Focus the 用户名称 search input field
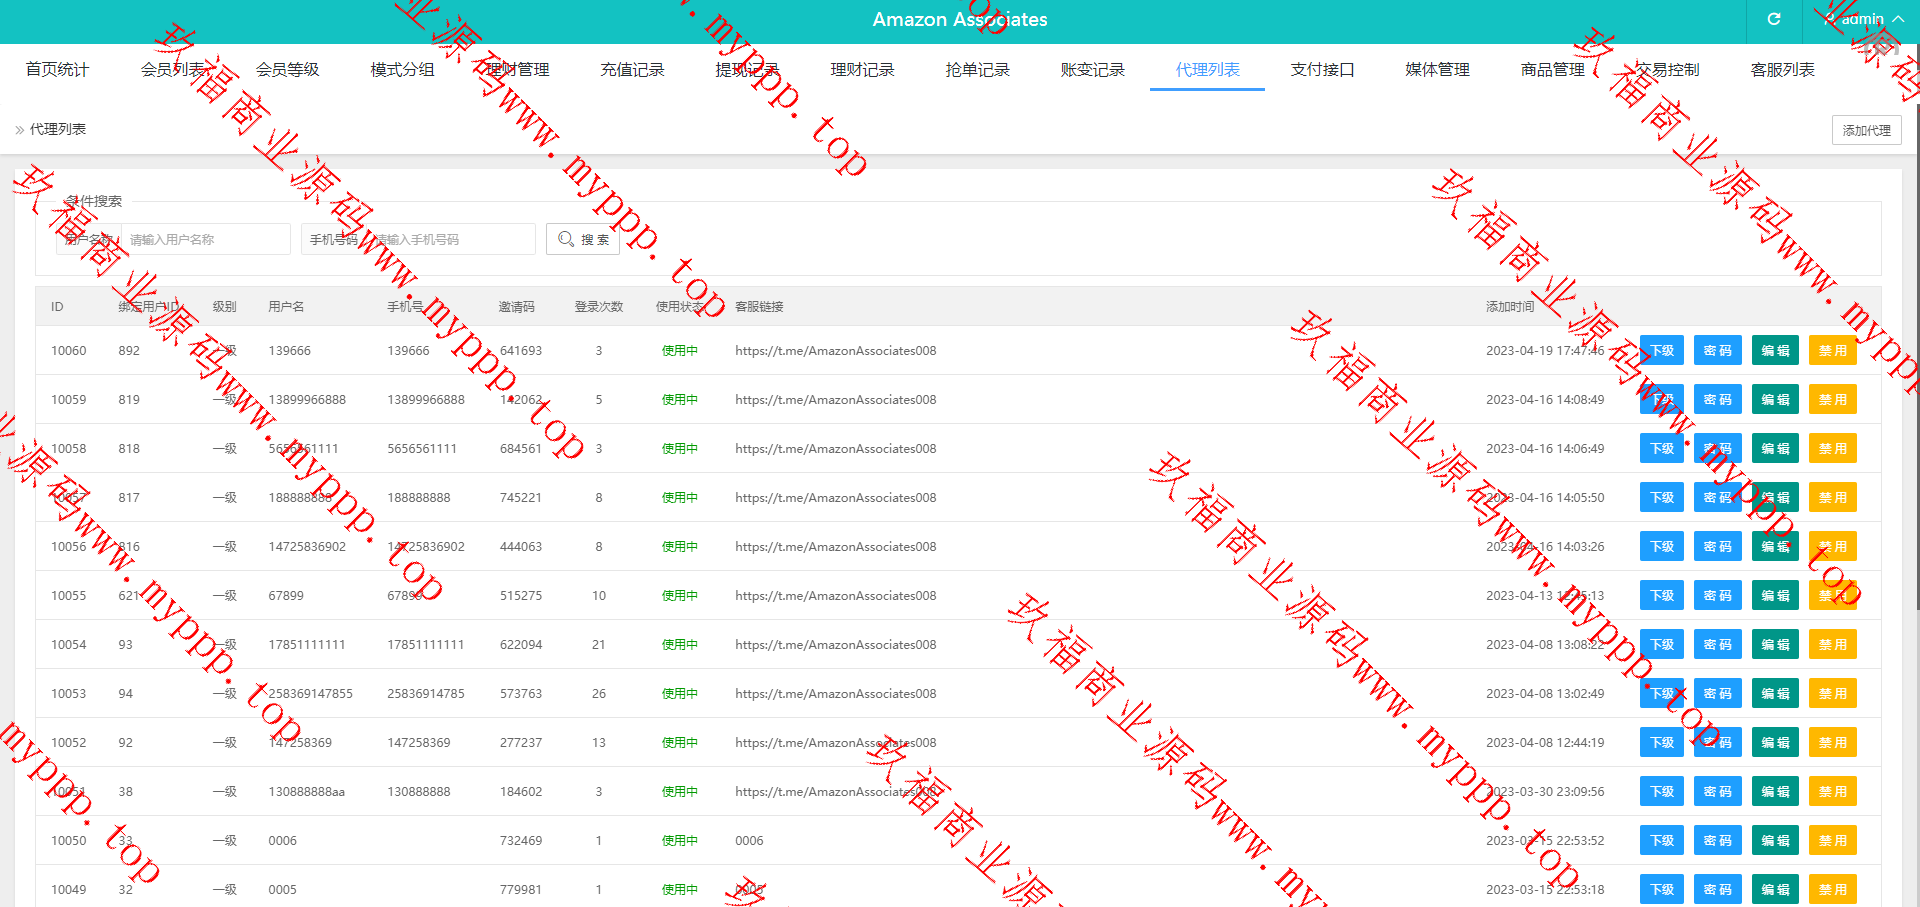This screenshot has width=1920, height=907. pyautogui.click(x=205, y=239)
